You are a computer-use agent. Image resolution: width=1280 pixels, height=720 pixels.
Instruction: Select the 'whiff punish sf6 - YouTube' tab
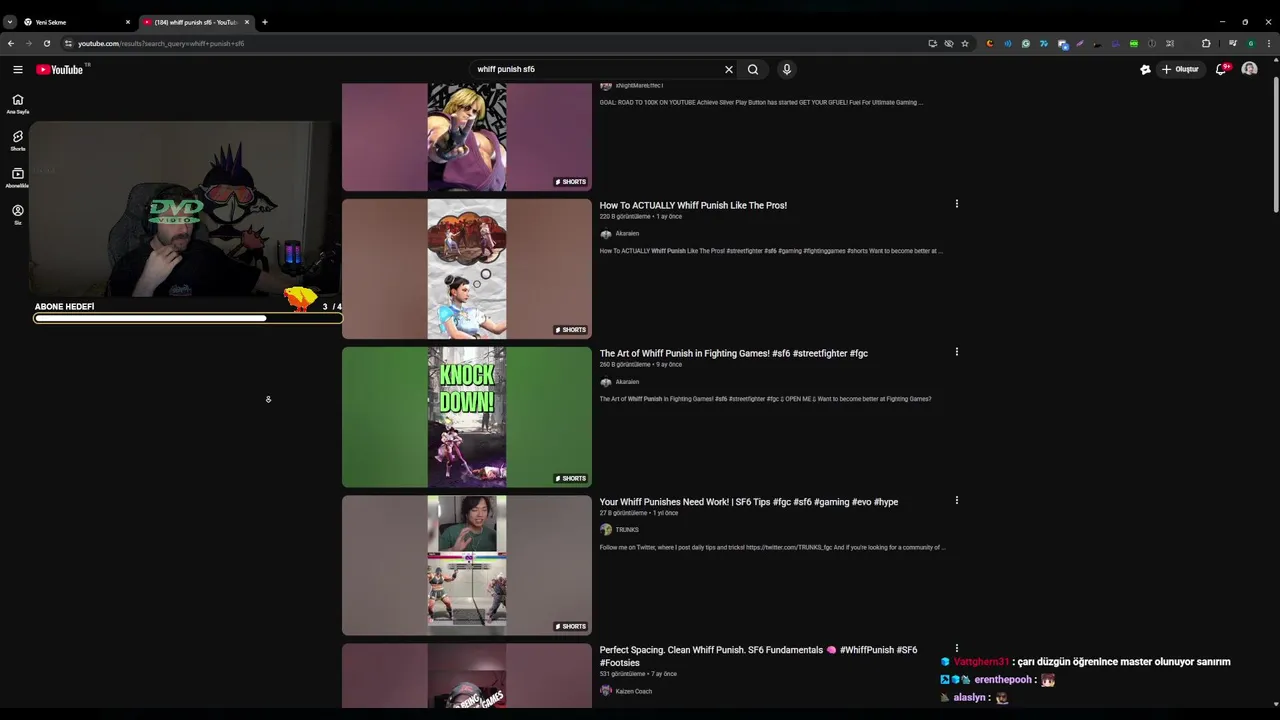click(195, 22)
